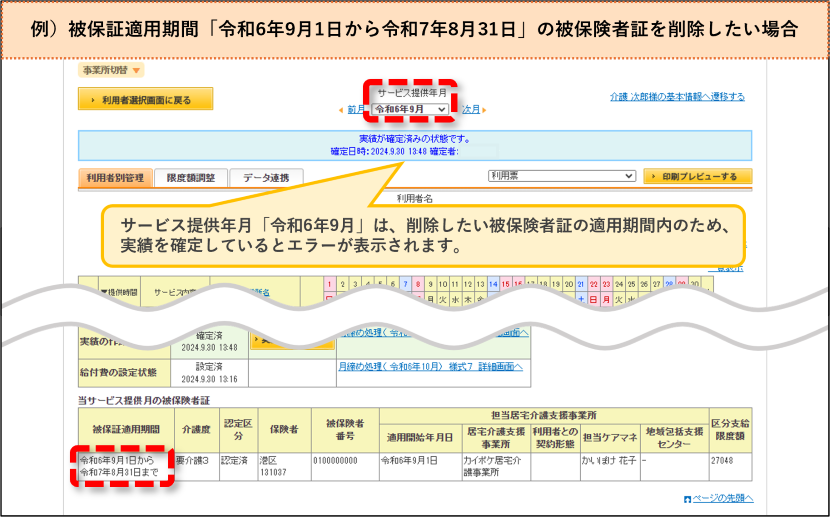The image size is (830, 517).
Task: Click the orange left arrow beside 前月
Action: tap(341, 110)
